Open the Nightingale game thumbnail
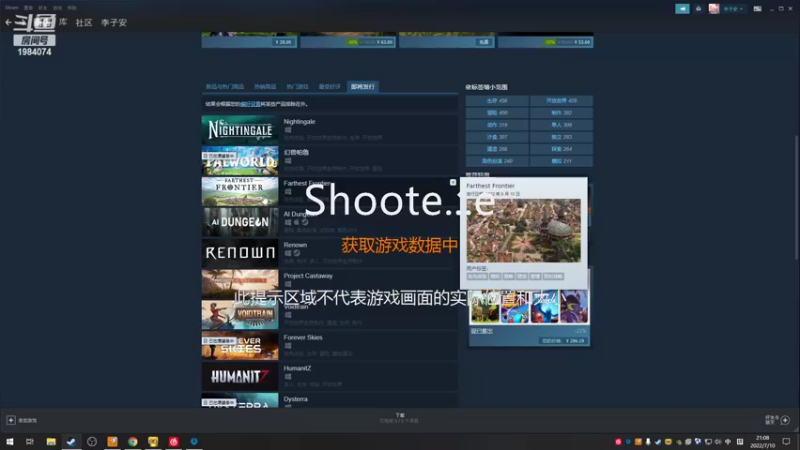The image size is (800, 450). (x=240, y=130)
